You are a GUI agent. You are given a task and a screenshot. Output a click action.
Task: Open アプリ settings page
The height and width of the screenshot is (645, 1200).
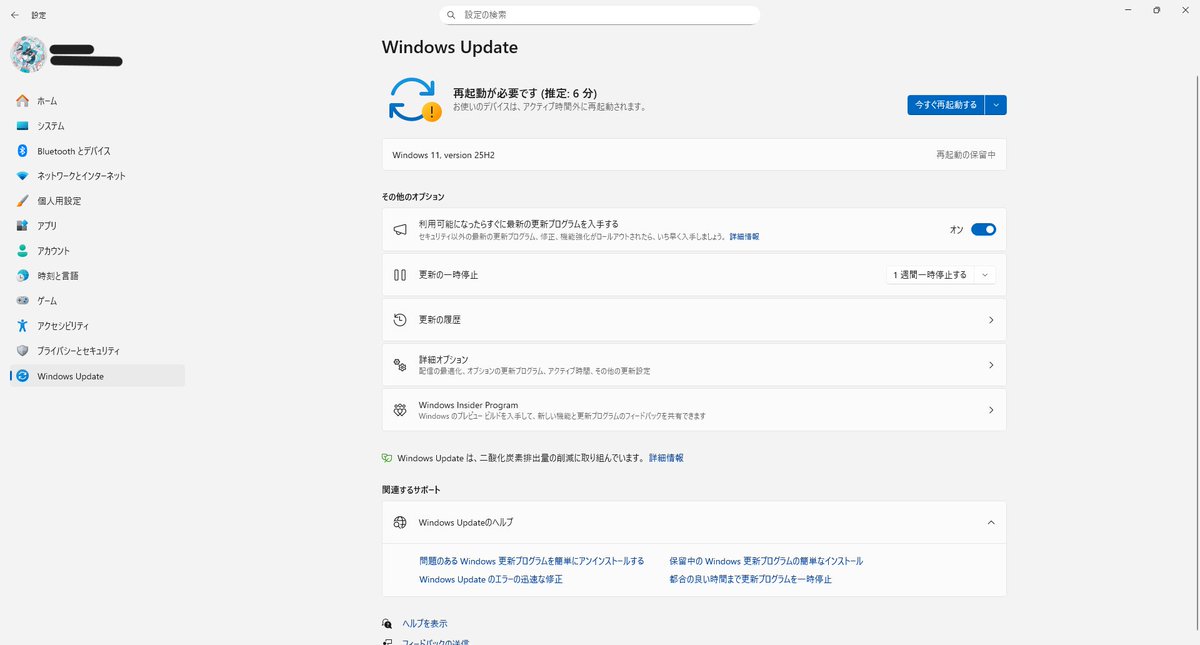pos(97,226)
